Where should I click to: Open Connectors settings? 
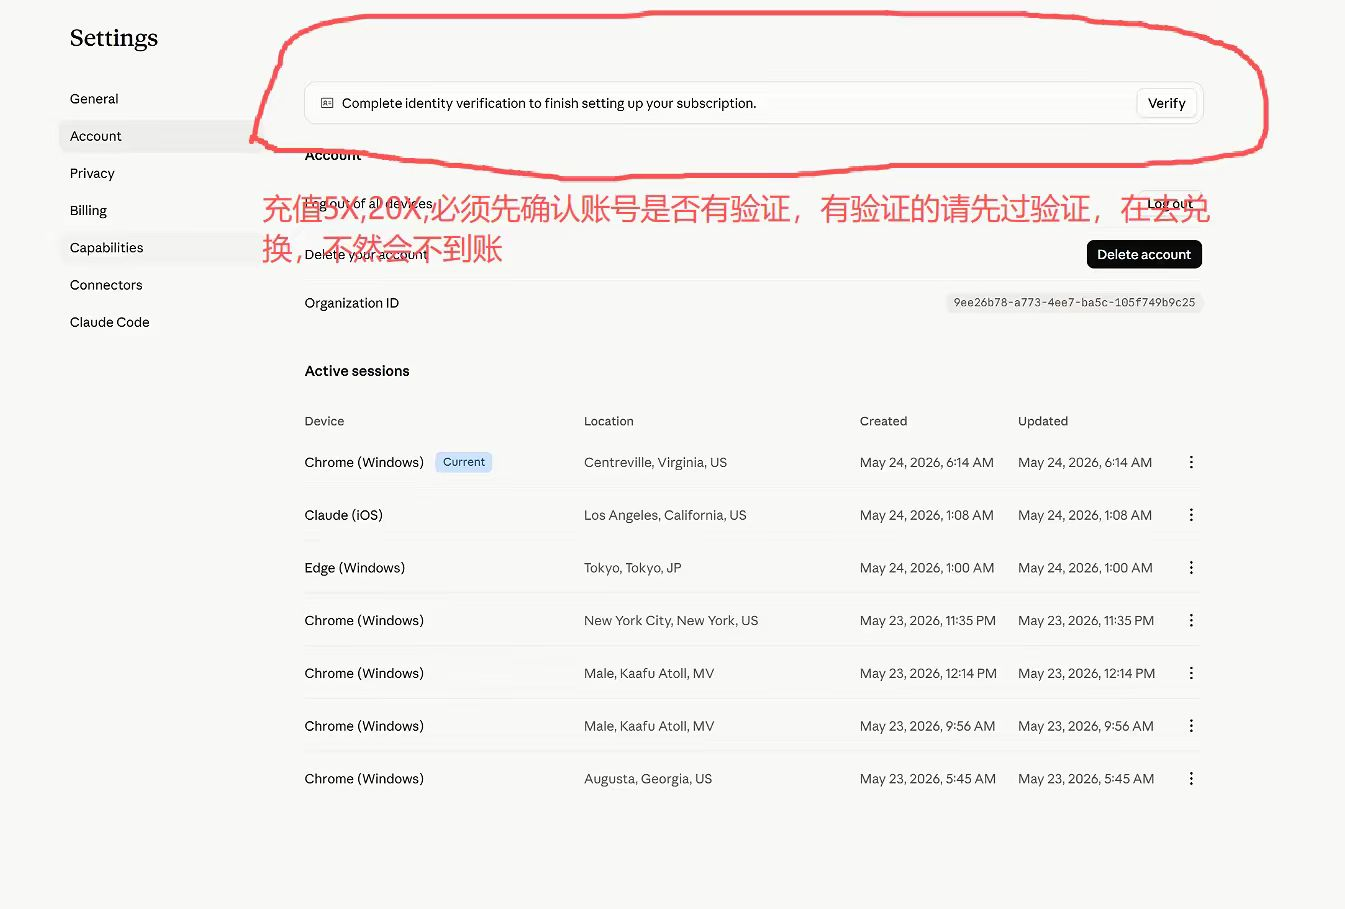[106, 285]
